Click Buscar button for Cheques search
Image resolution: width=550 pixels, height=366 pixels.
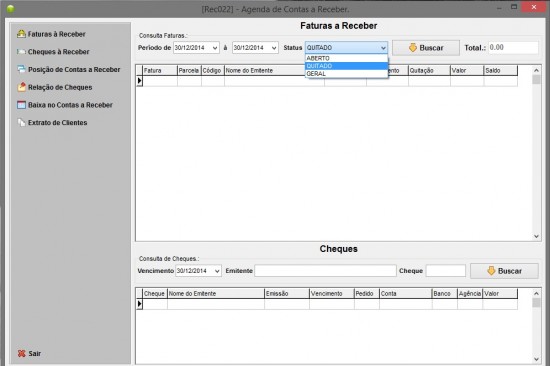pos(504,271)
